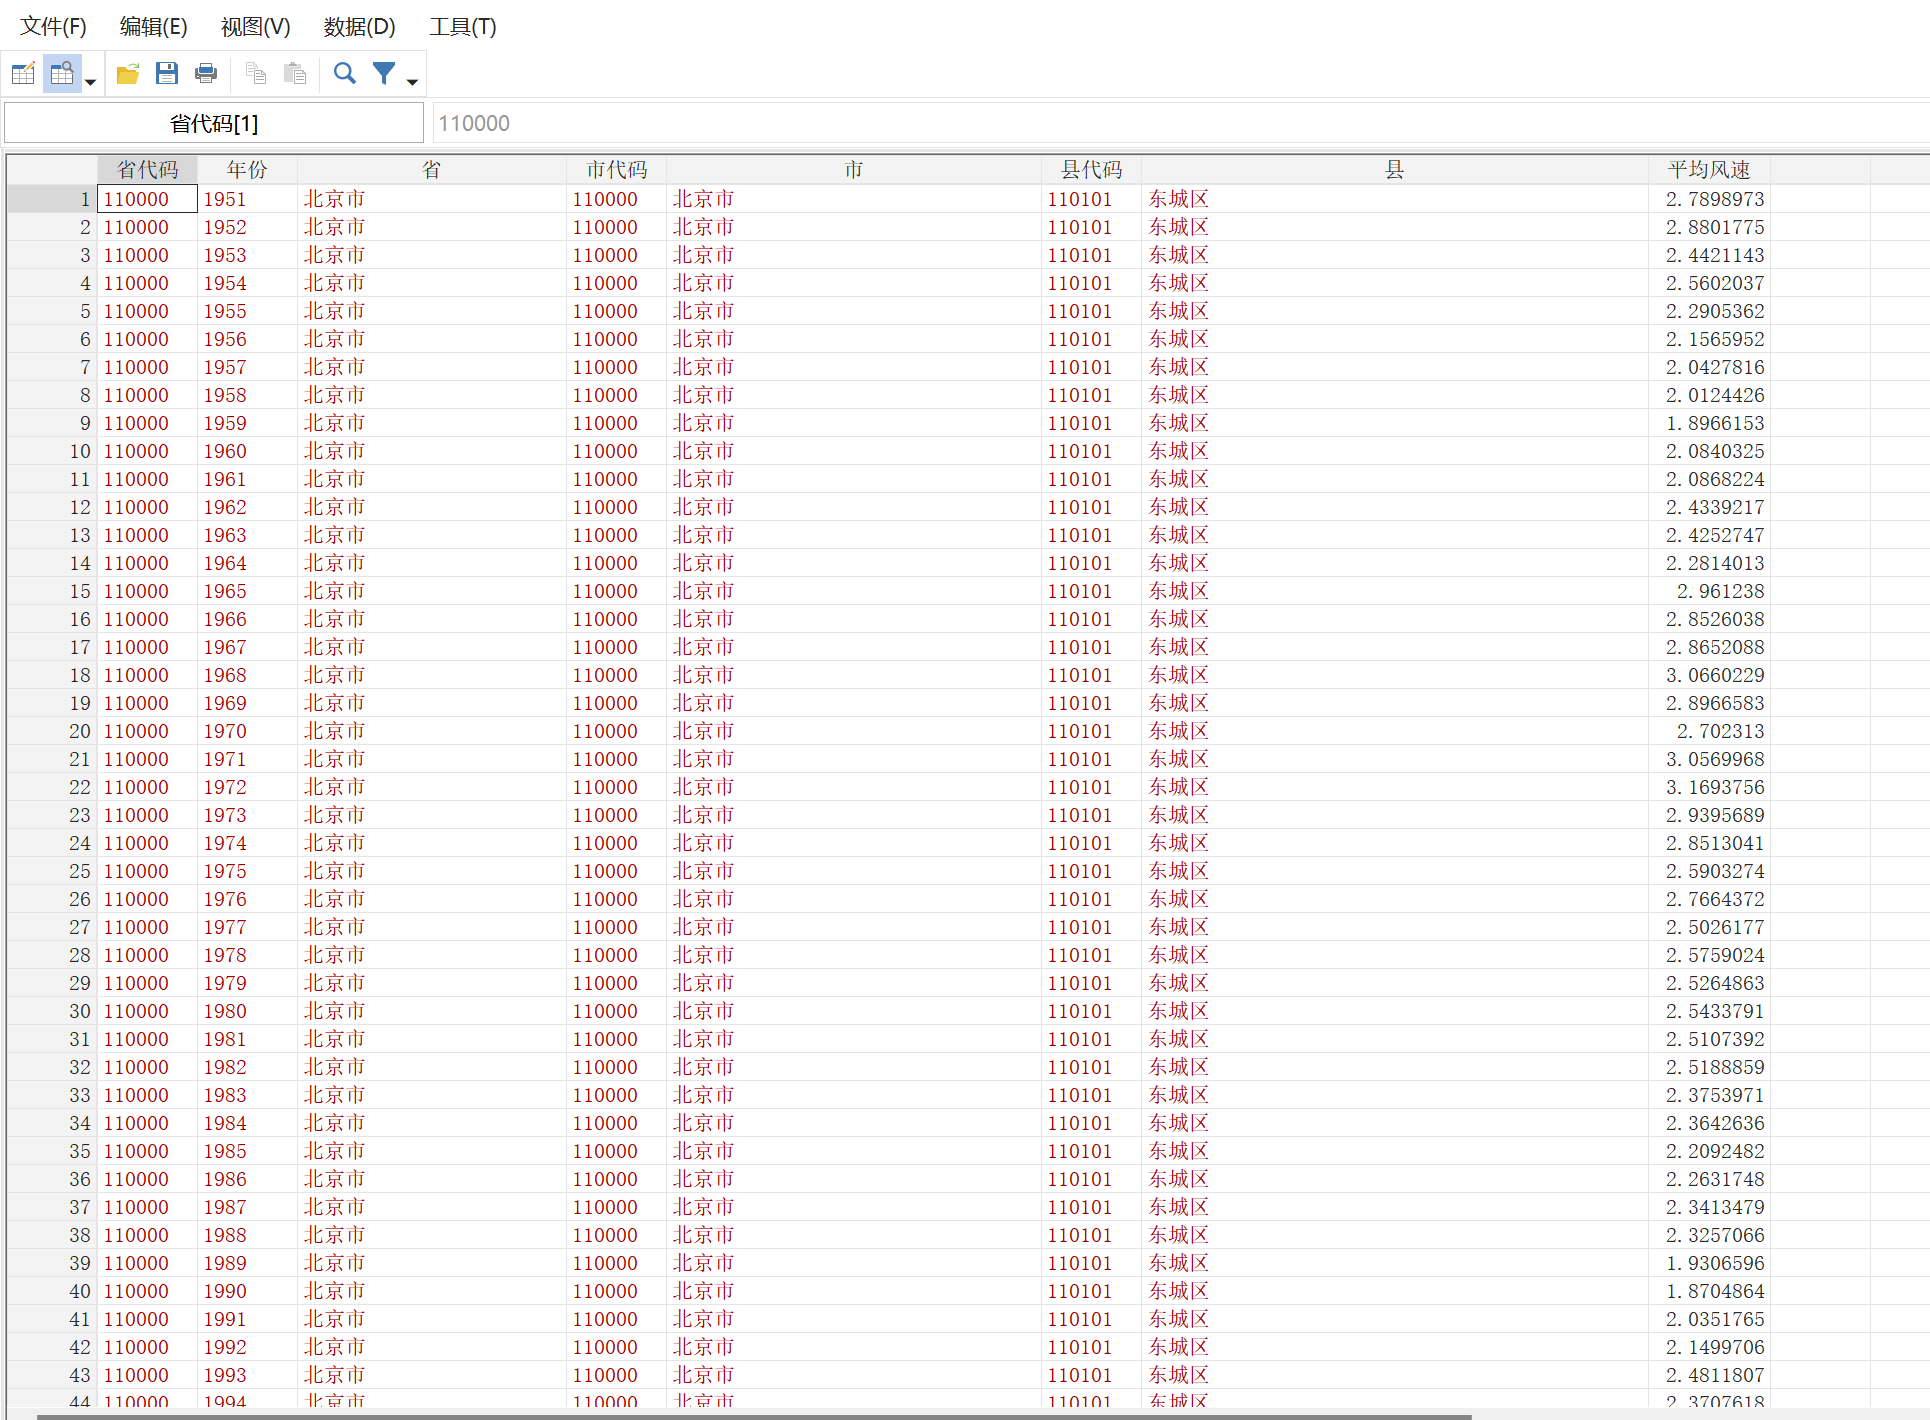Select the 平均风速 column header
This screenshot has height=1420, width=1930.
click(x=1708, y=169)
